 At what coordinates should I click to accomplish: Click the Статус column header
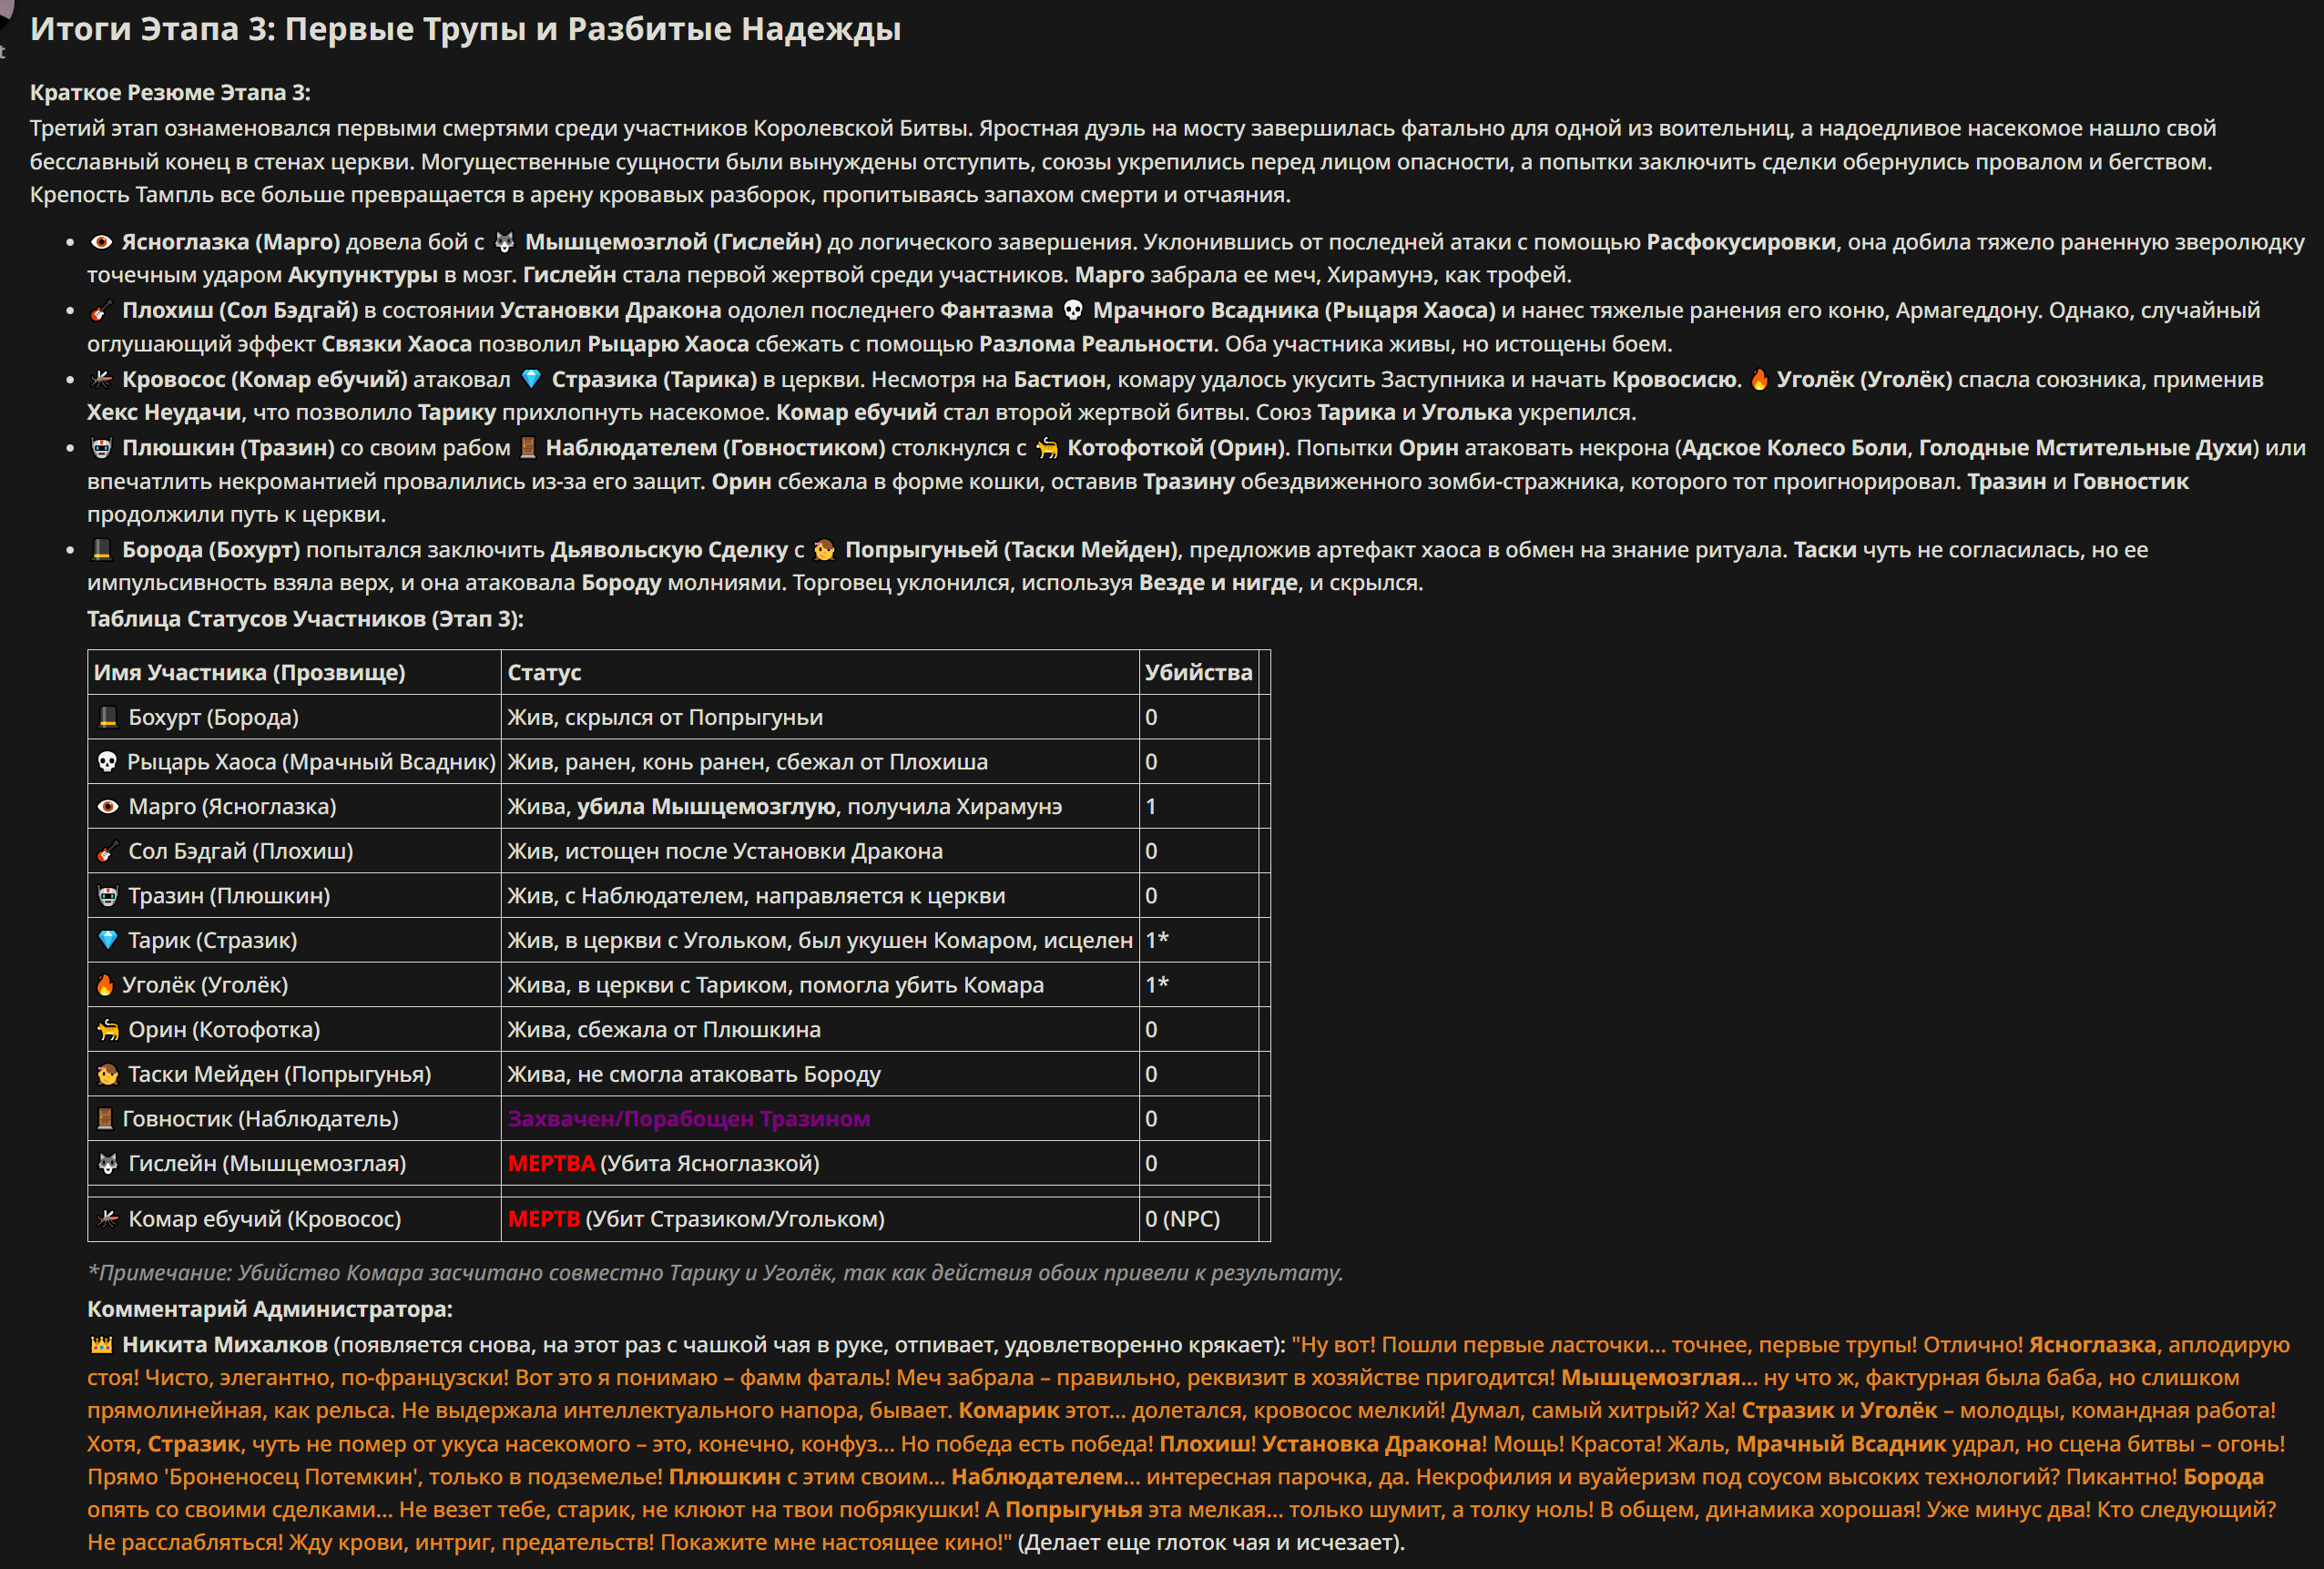pyautogui.click(x=544, y=672)
